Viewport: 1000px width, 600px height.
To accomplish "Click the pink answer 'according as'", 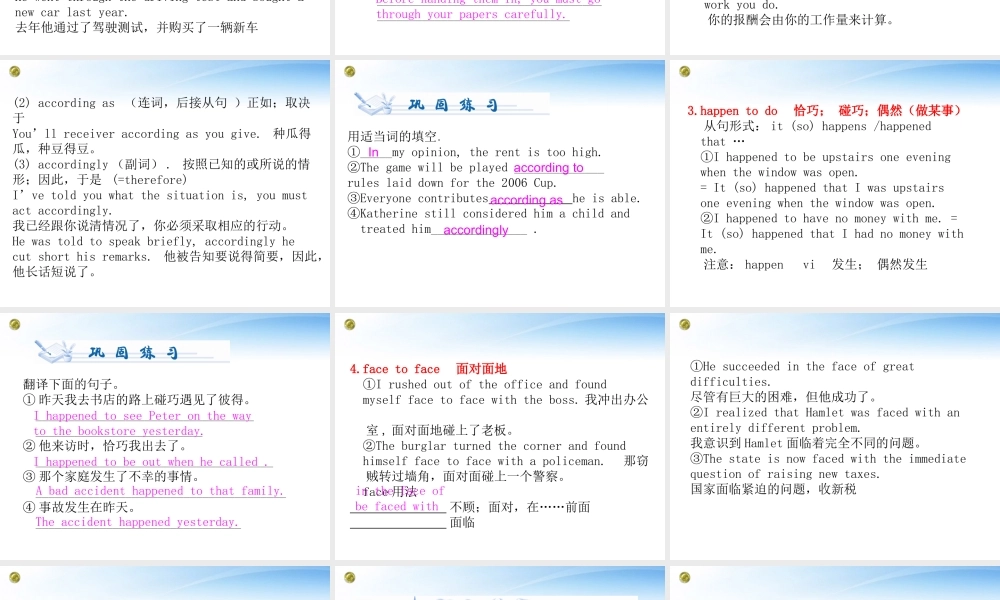I will (x=526, y=200).
